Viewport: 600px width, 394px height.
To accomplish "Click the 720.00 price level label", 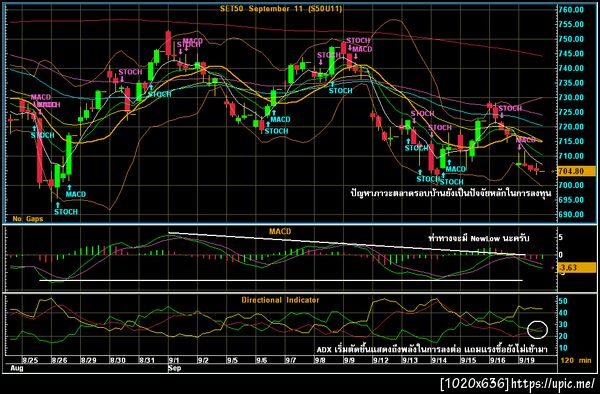I will tap(571, 127).
